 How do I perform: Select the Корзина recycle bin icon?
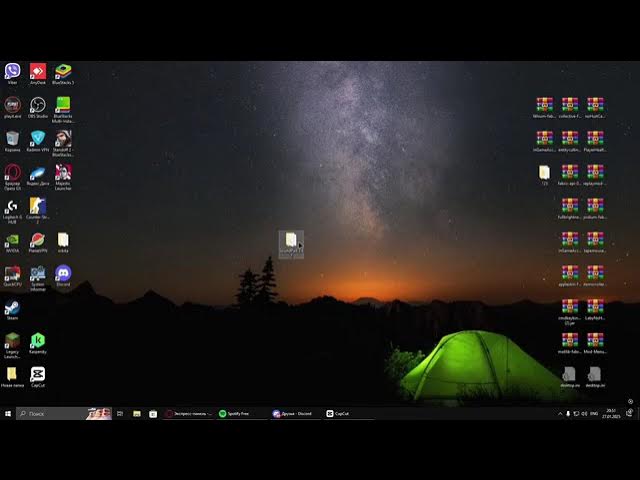click(12, 141)
